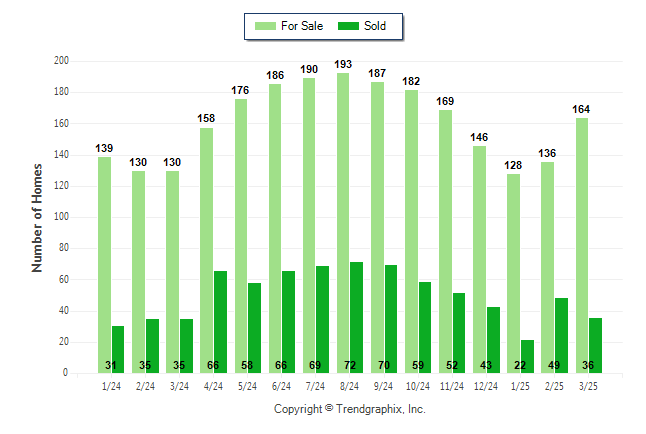The width and height of the screenshot is (646, 434).
Task: Click the 11/24 x-axis label
Action: pos(452,386)
